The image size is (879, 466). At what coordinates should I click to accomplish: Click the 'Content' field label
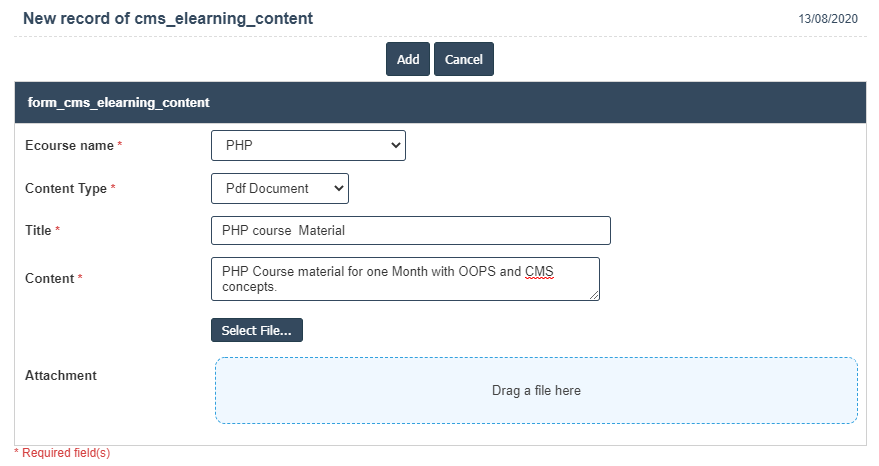49,278
